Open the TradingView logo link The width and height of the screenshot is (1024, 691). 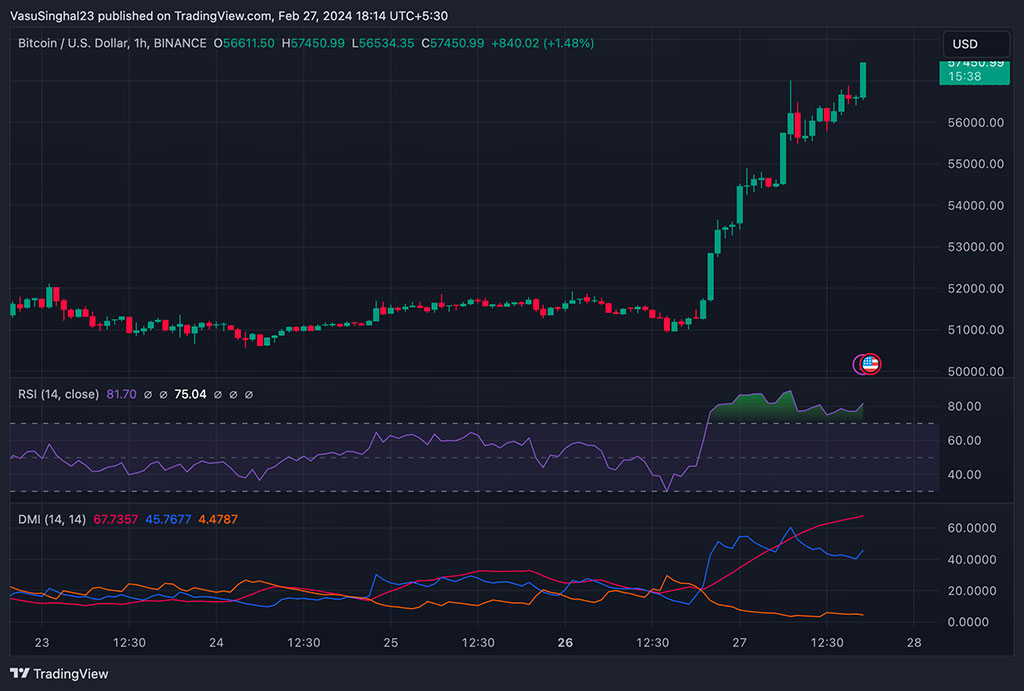point(59,673)
